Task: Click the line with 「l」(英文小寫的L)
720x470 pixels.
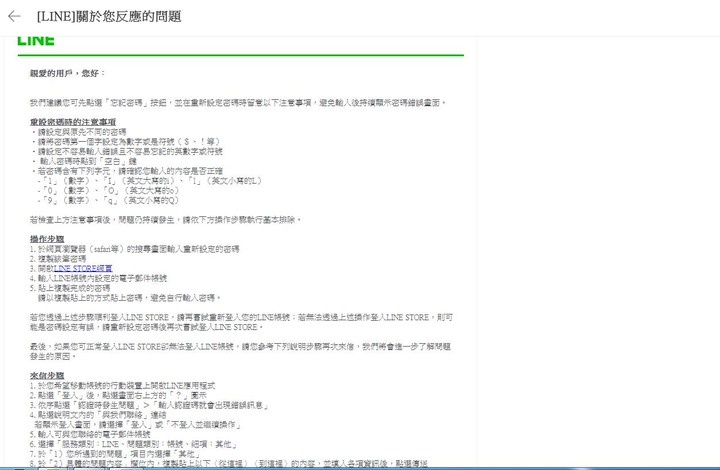Action: click(150, 181)
